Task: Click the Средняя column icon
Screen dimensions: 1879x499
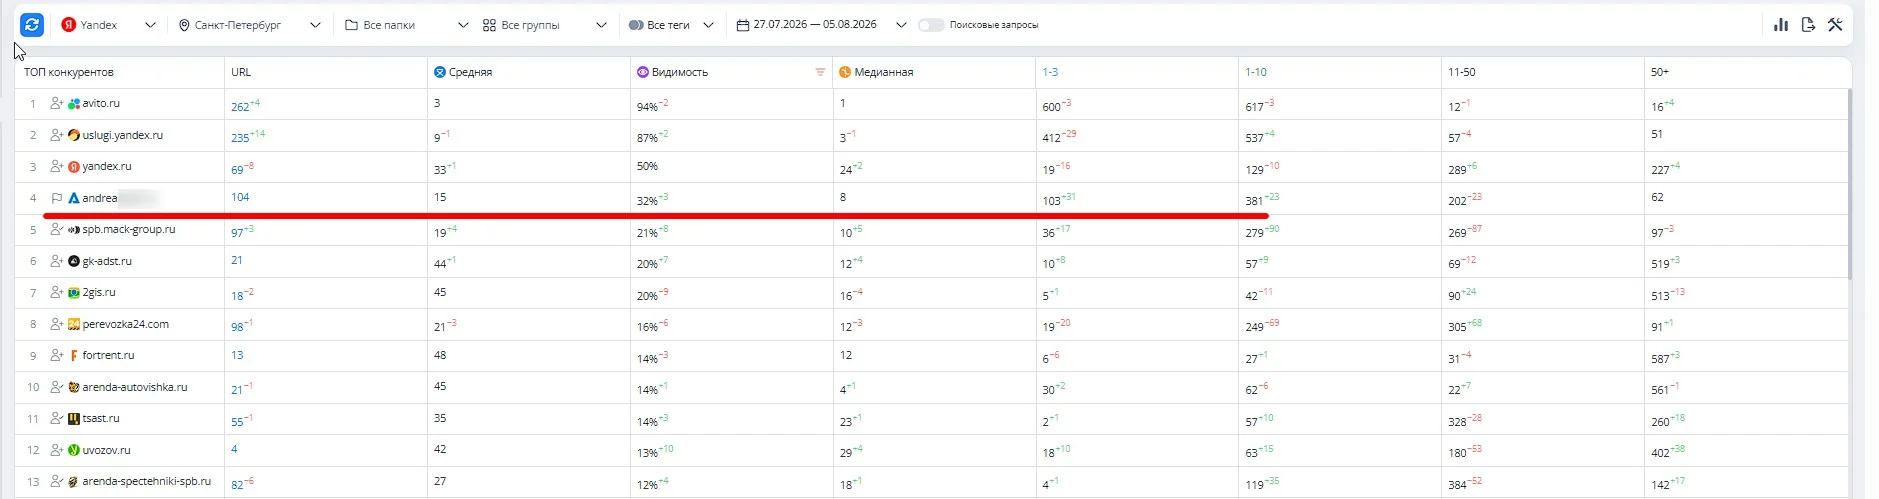Action: point(440,72)
